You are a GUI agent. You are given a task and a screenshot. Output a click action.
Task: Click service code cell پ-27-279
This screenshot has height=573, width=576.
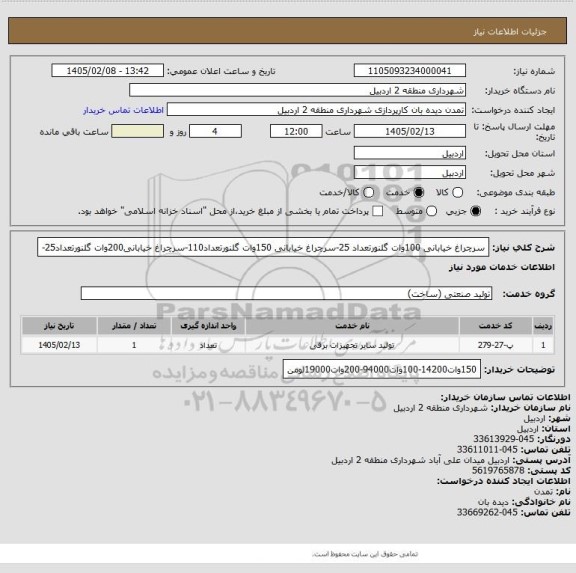495,345
